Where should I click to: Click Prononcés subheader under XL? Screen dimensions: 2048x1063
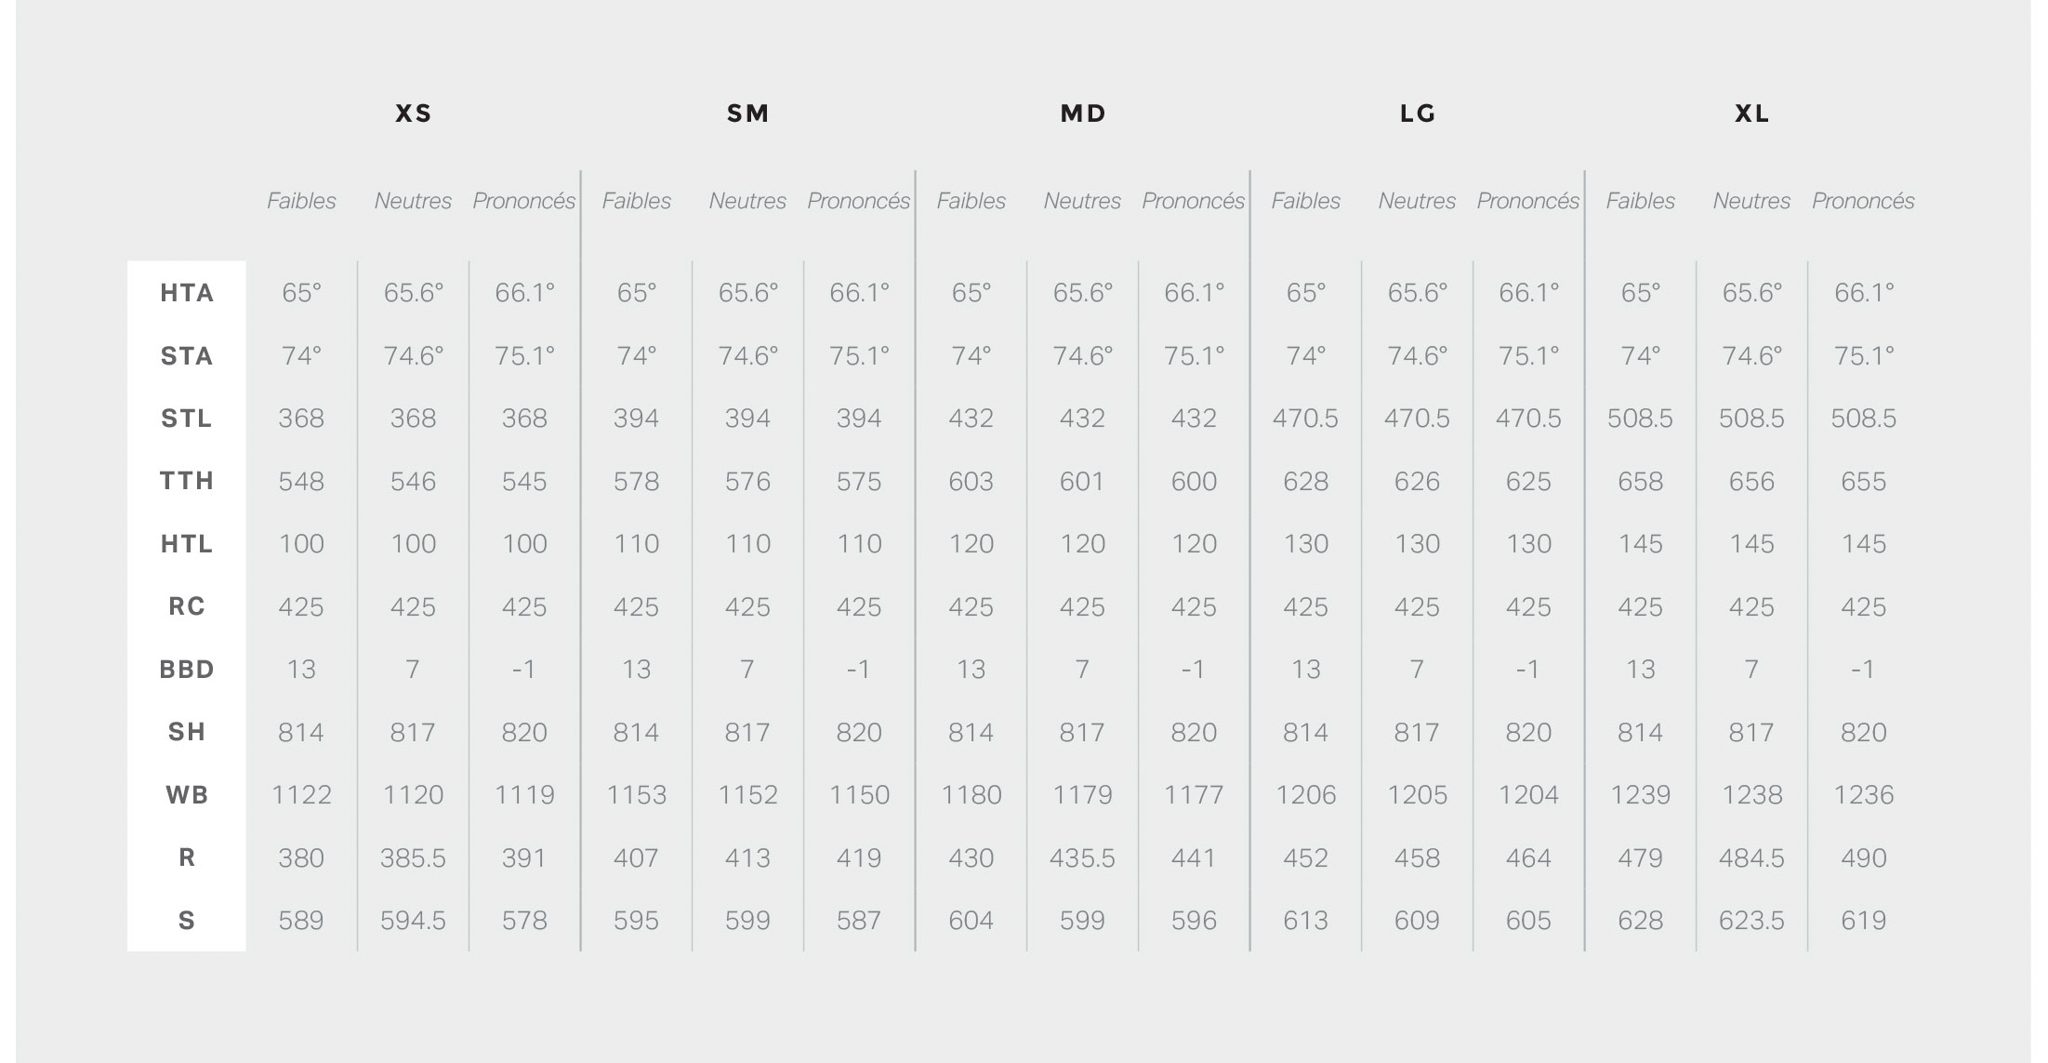click(x=1863, y=201)
